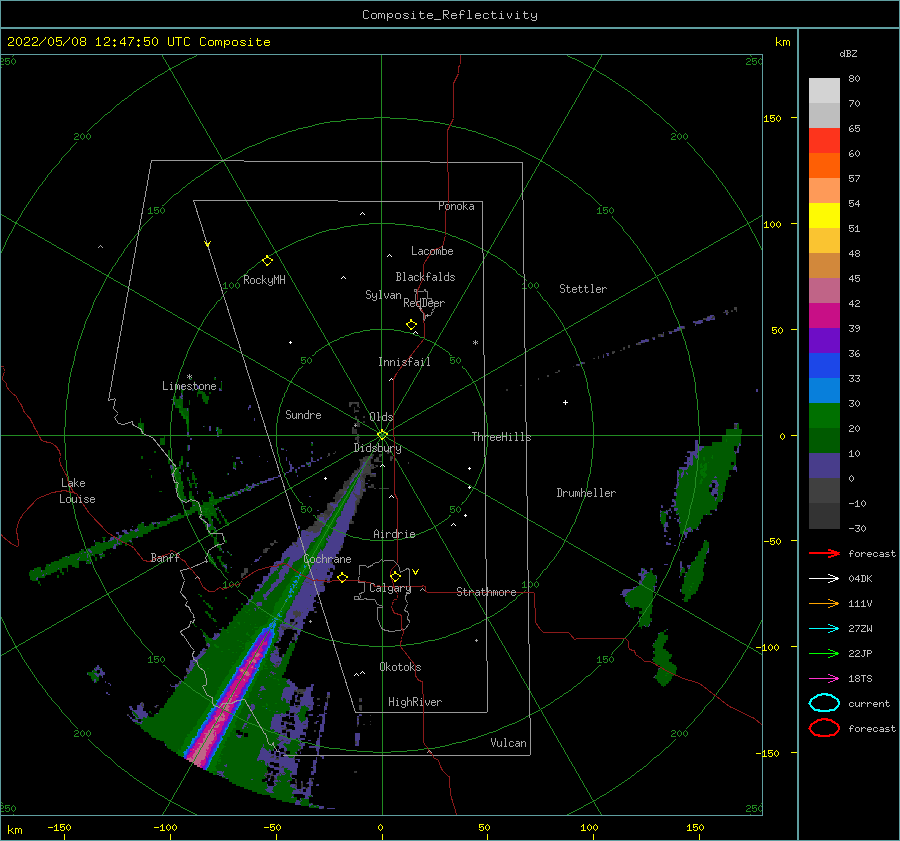Click the yellow radar-site diamond at Olds
The height and width of the screenshot is (841, 900).
pos(382,435)
